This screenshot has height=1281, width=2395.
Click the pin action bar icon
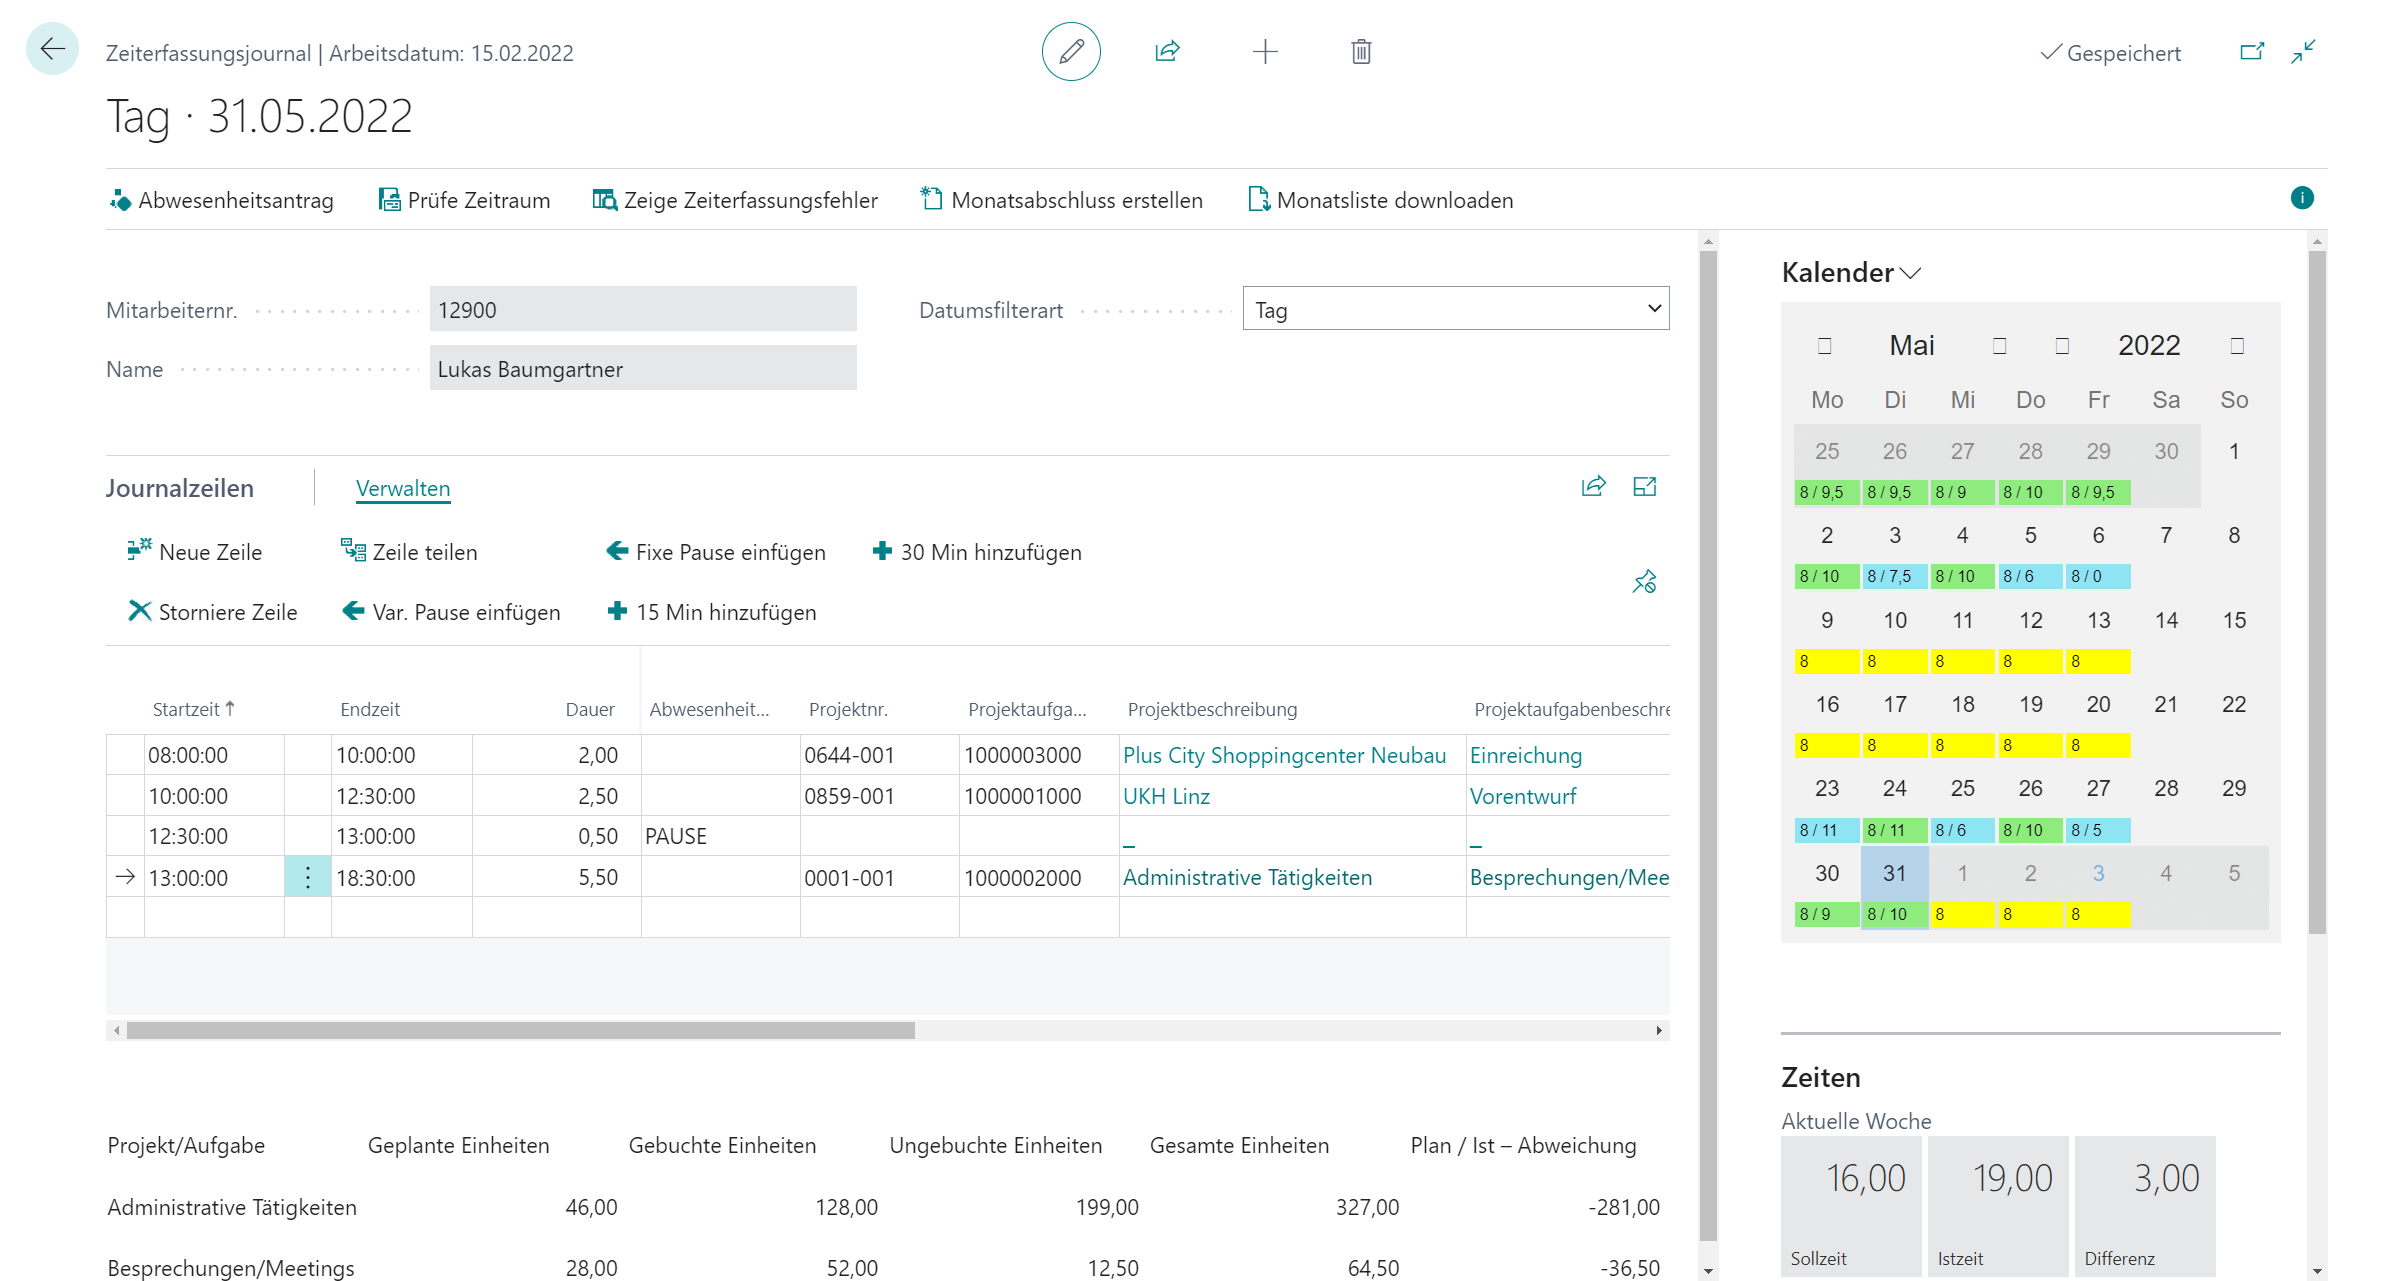(x=1645, y=582)
